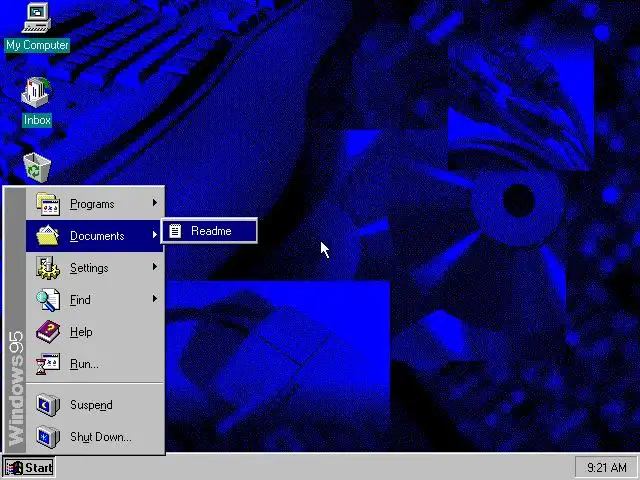Click the My Computer icon label
640x480 pixels.
point(37,45)
